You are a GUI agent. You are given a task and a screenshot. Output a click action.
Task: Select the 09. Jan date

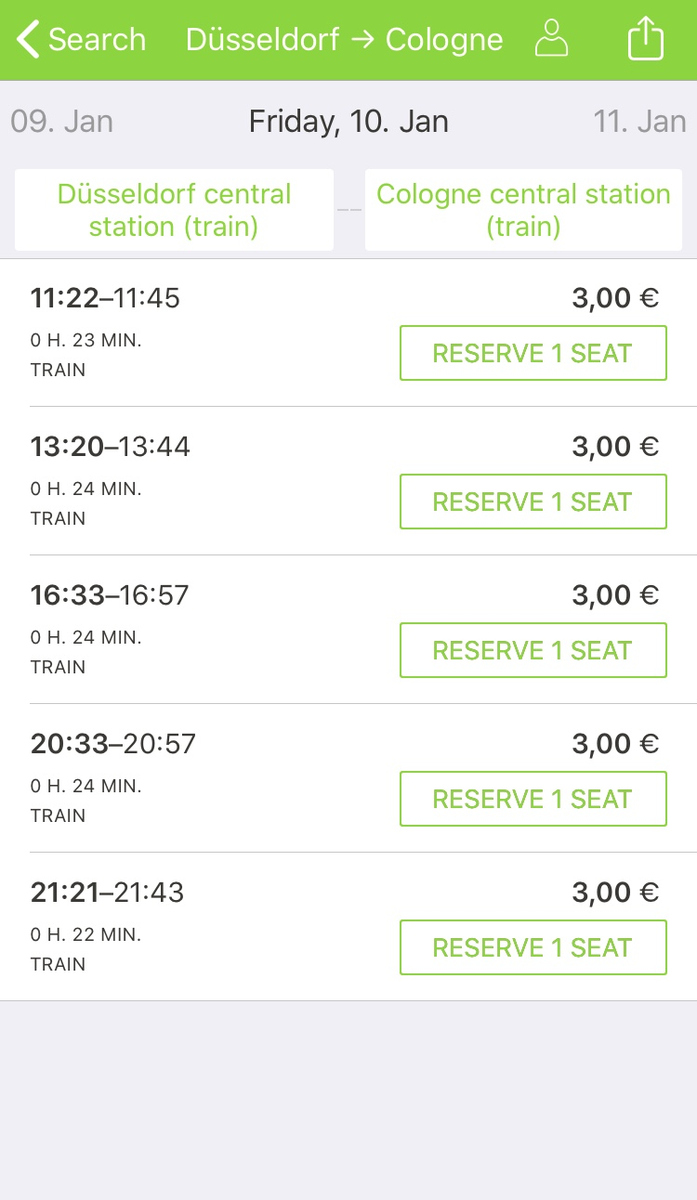[x=62, y=122]
